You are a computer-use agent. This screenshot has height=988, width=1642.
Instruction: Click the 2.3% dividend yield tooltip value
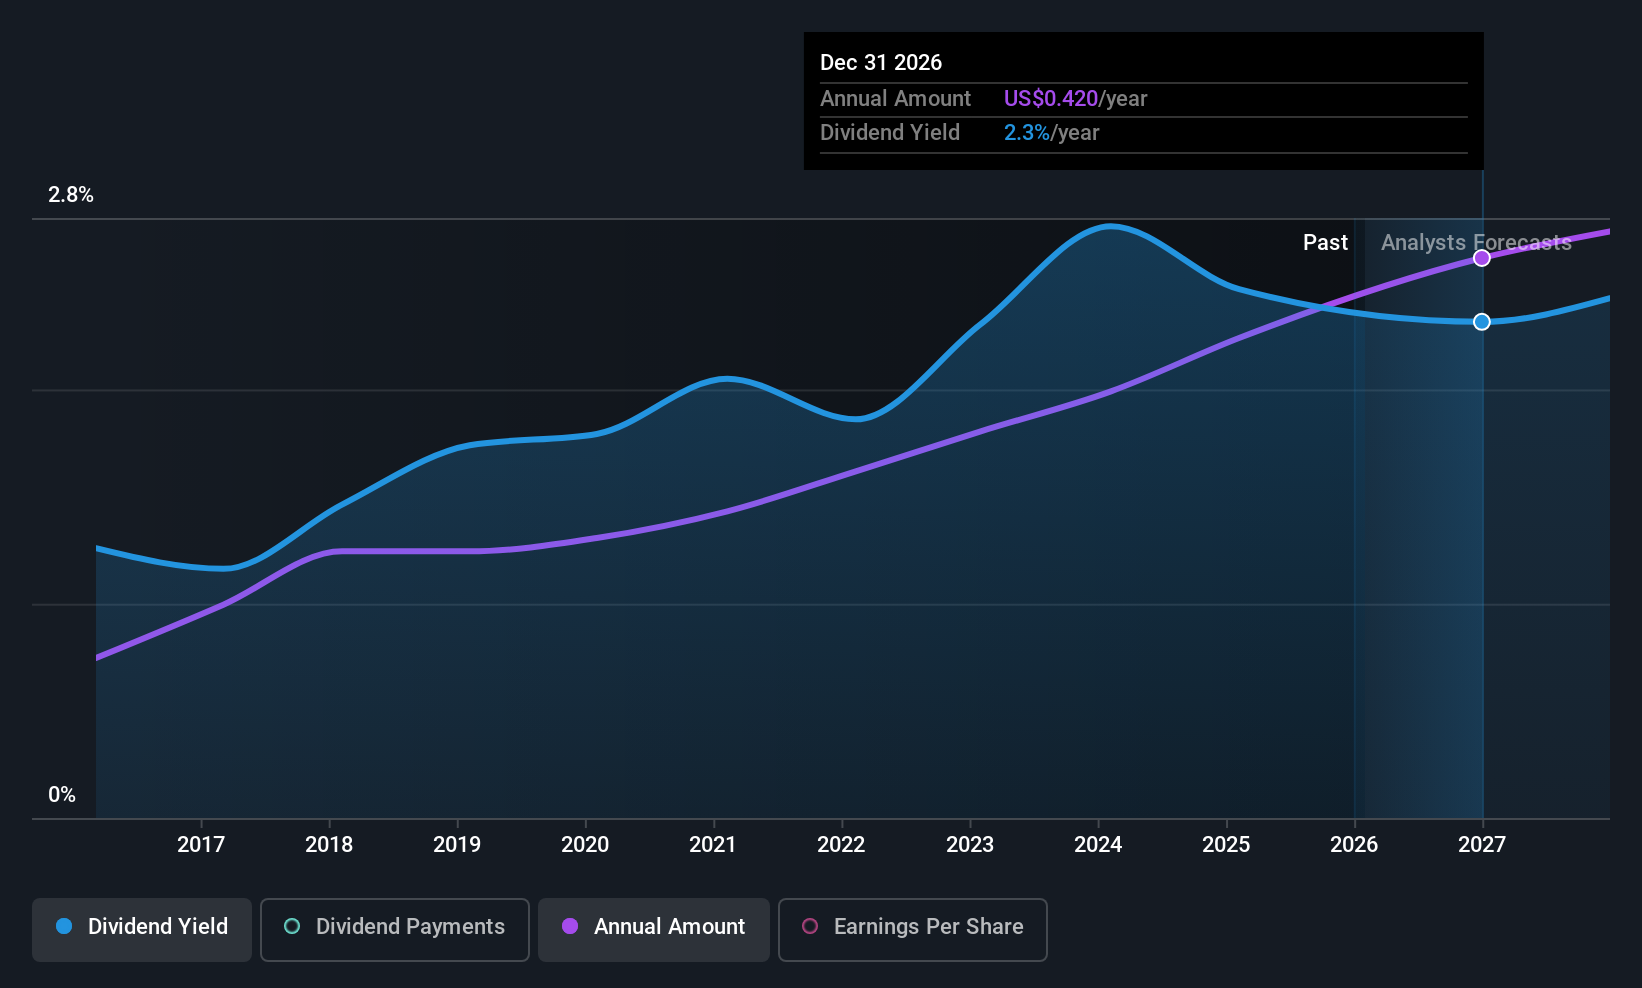[1027, 133]
